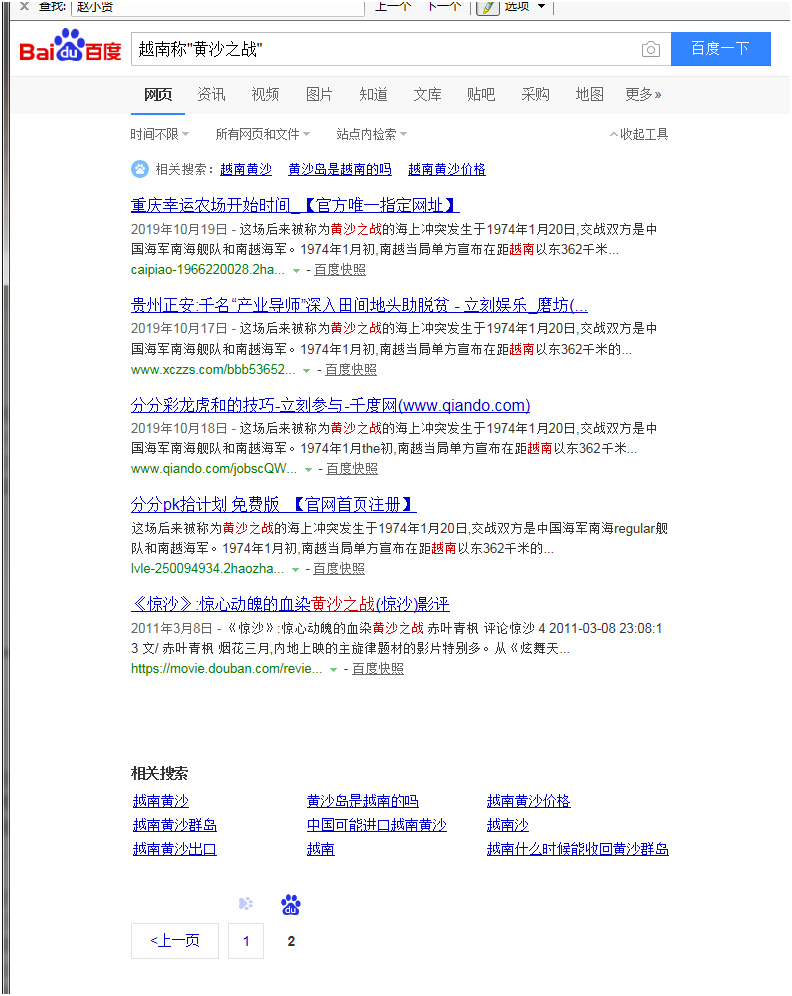Switch to the 图片 tab
The height and width of the screenshot is (996, 792).
coord(319,94)
